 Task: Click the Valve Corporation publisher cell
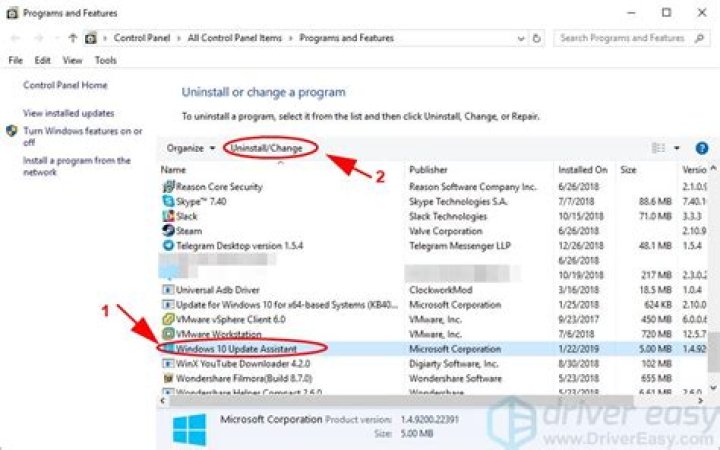tap(445, 231)
